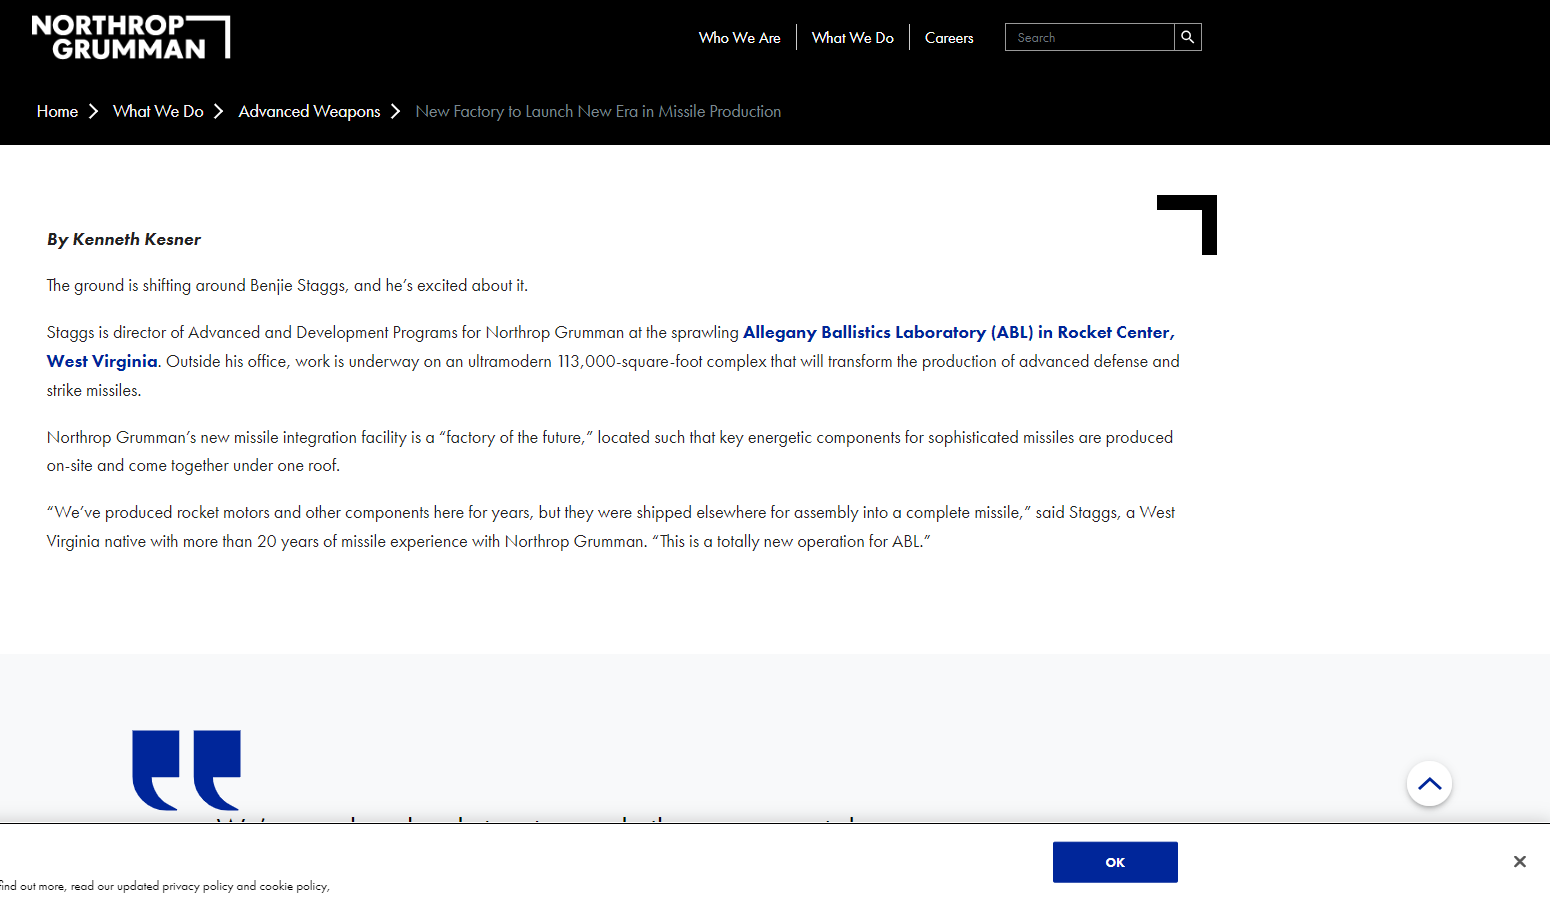Image resolution: width=1550 pixels, height=902 pixels.
Task: Open the updated privacy policy link
Action: (x=197, y=886)
